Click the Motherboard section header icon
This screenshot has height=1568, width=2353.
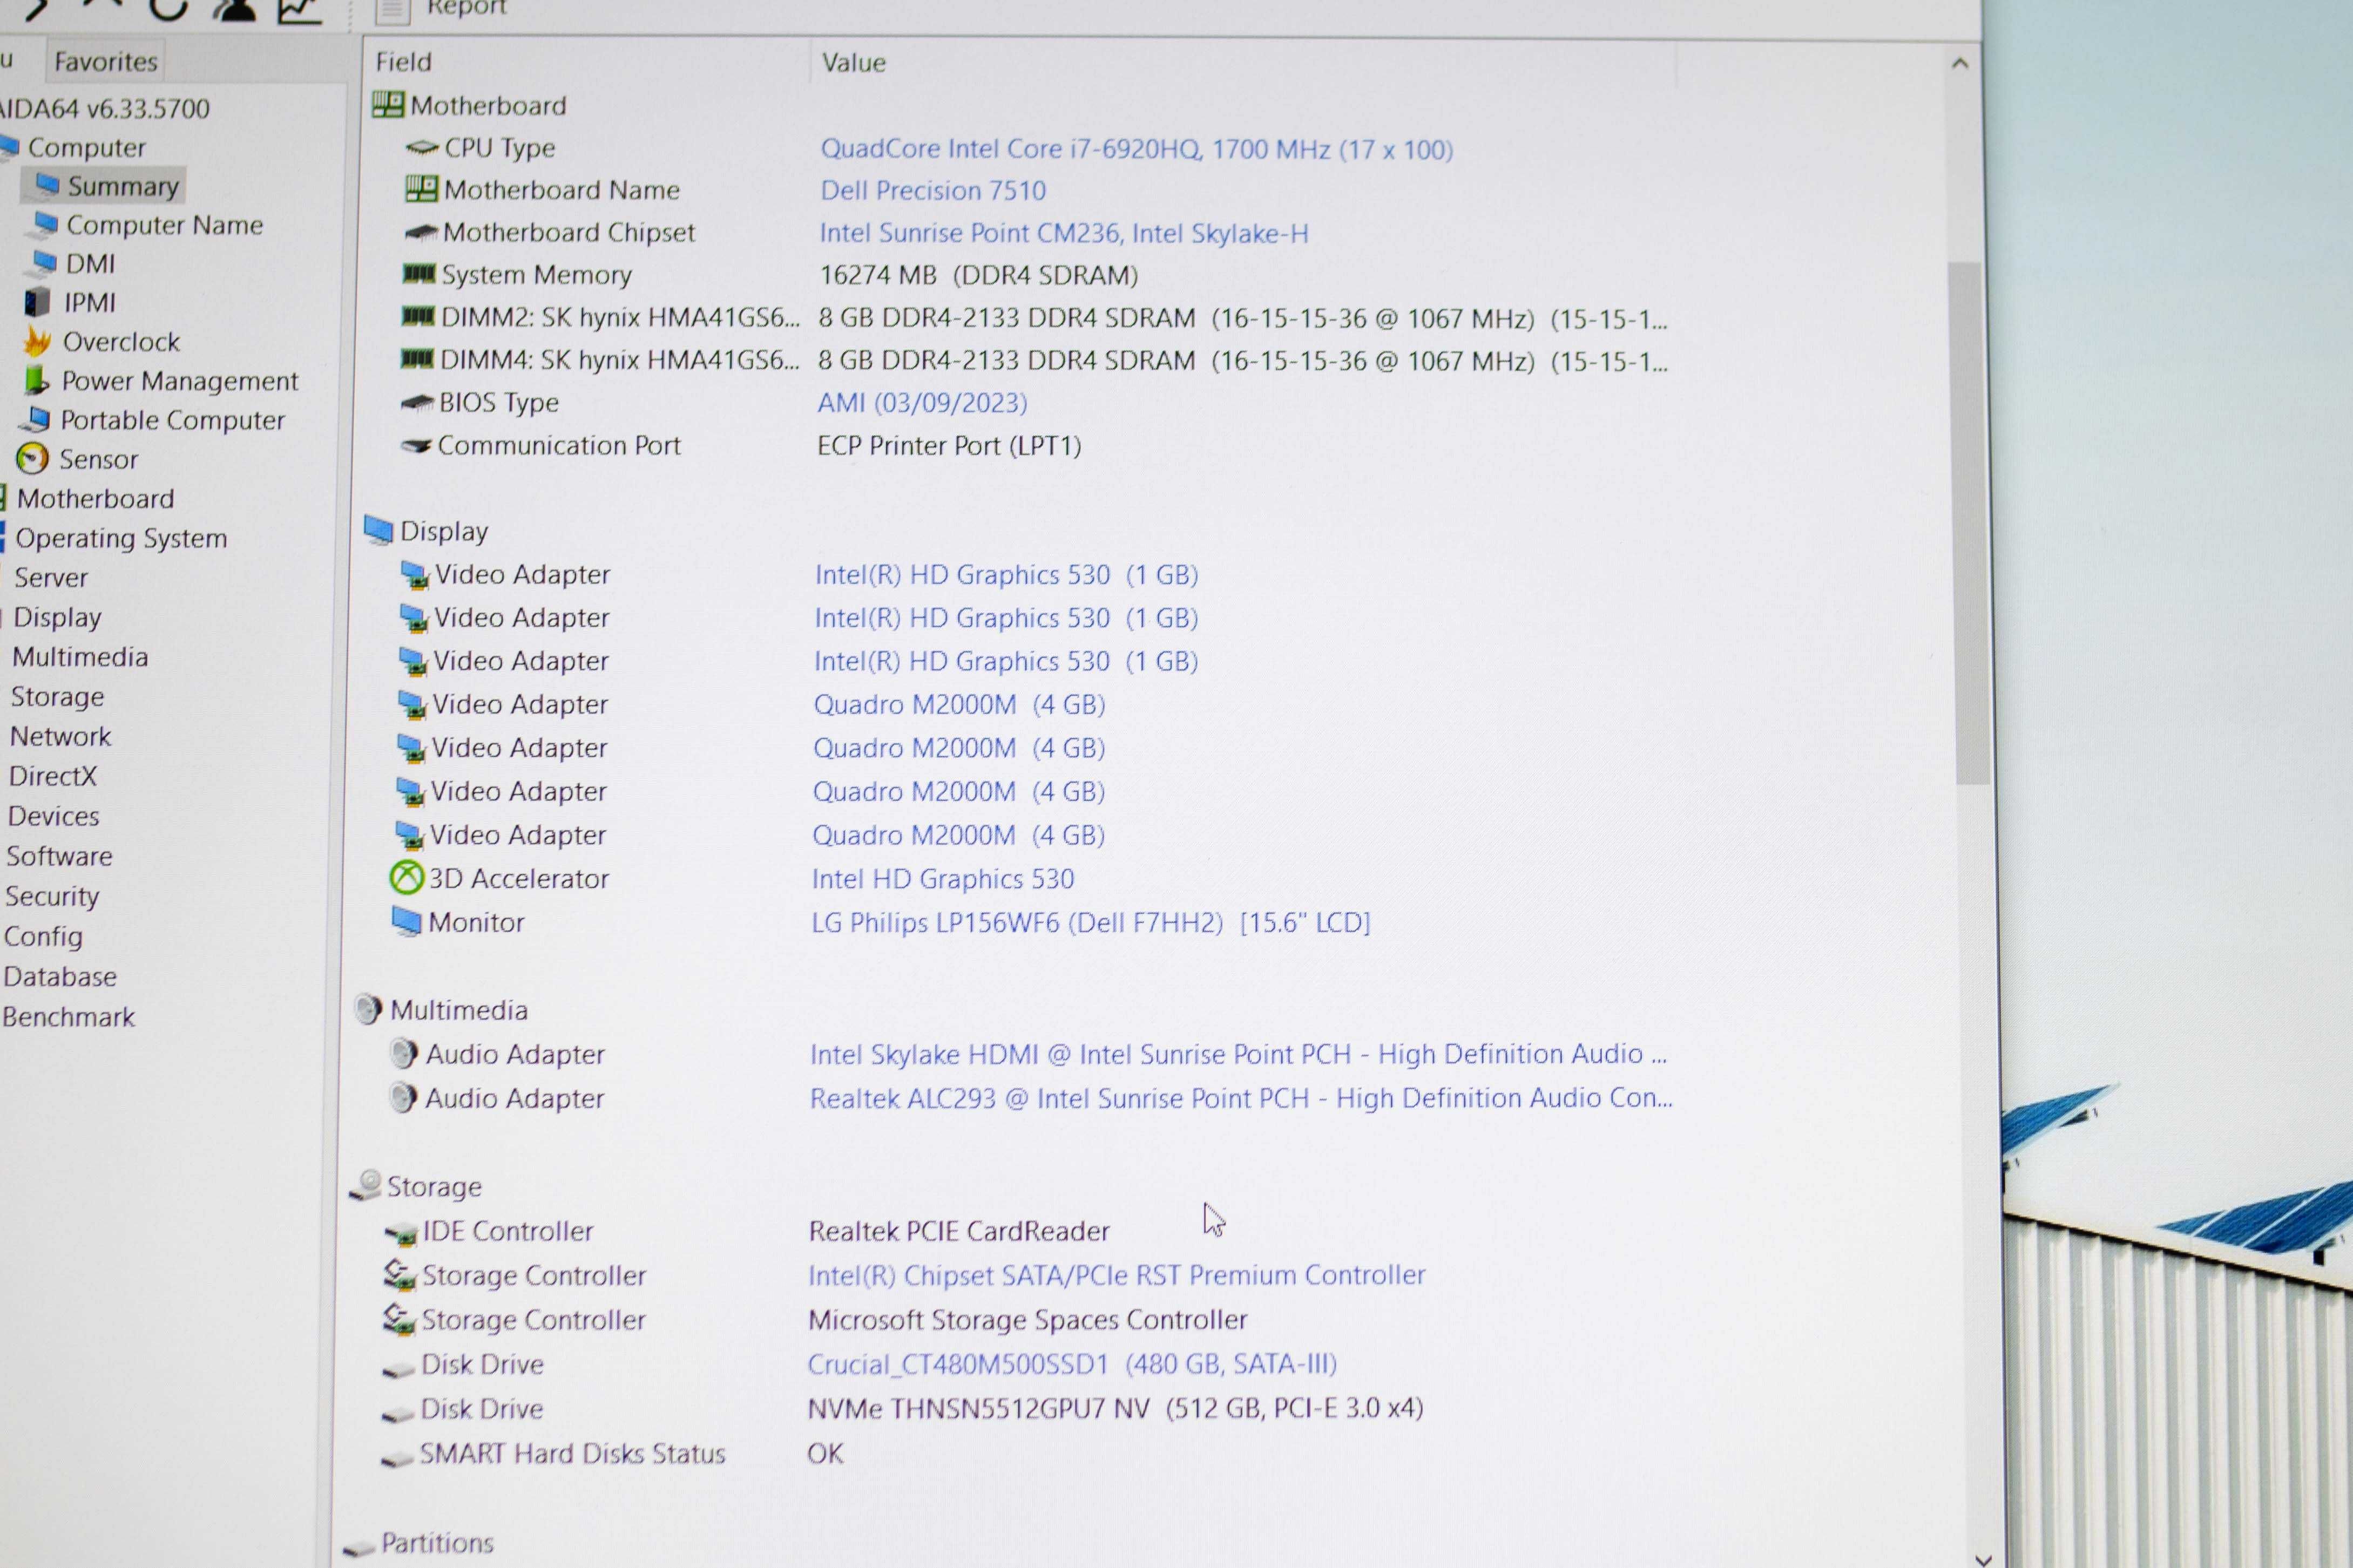coord(388,104)
